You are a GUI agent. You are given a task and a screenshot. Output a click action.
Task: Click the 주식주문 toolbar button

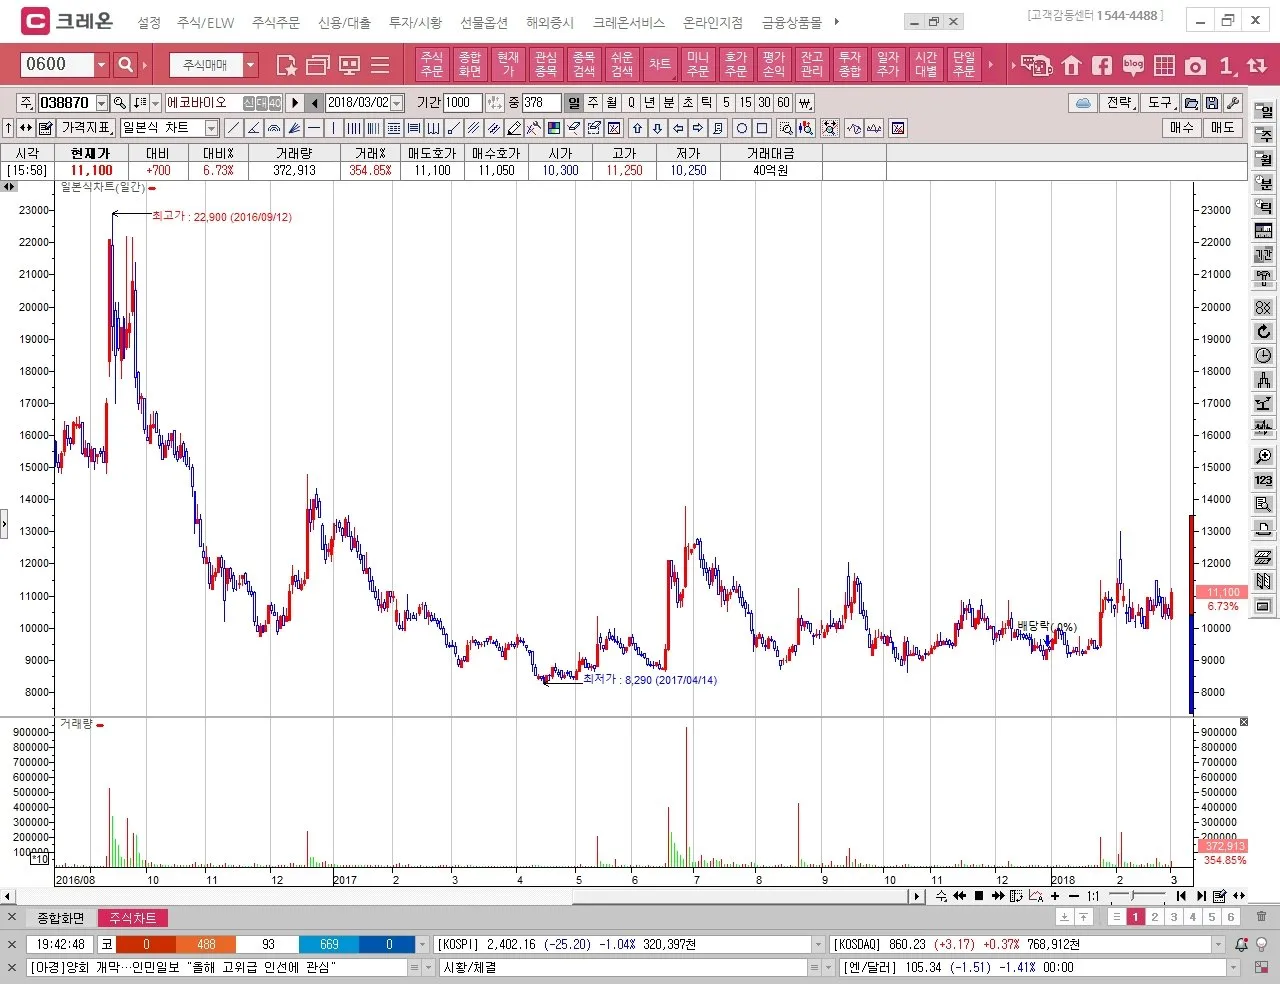pyautogui.click(x=432, y=65)
